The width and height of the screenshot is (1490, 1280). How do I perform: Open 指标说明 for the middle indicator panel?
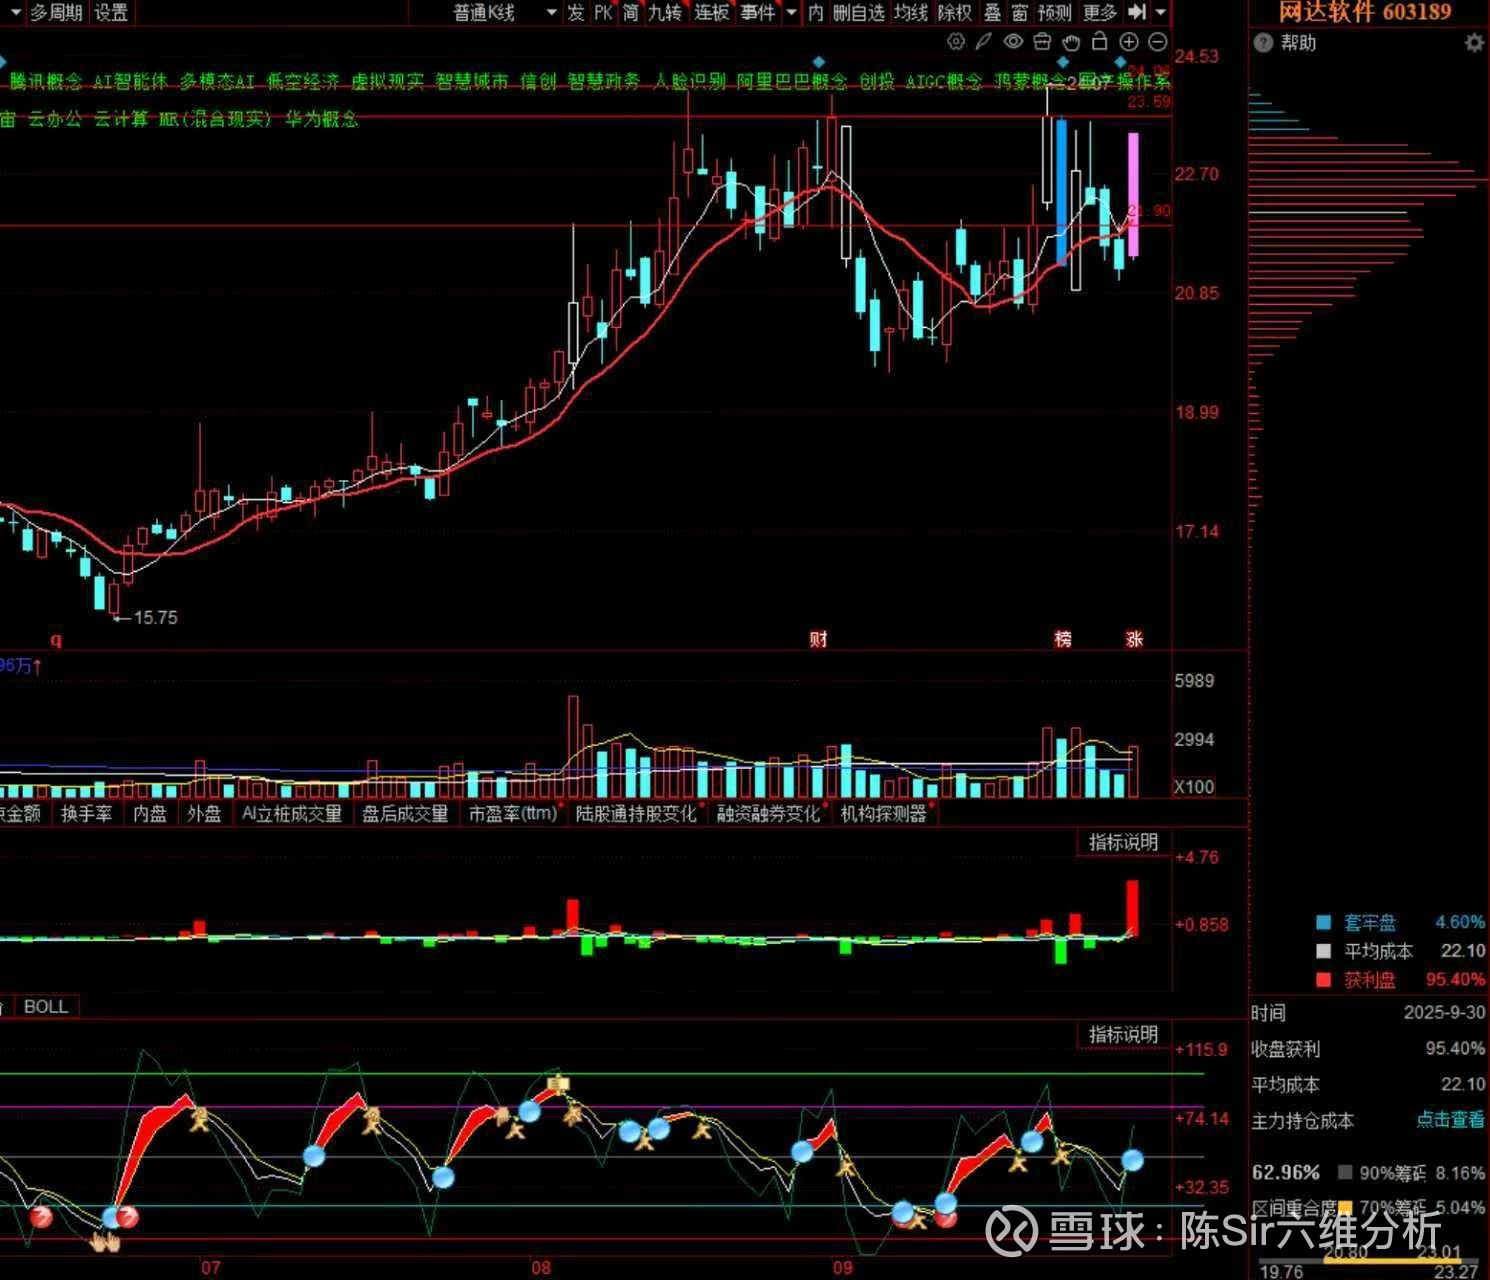coord(1123,842)
